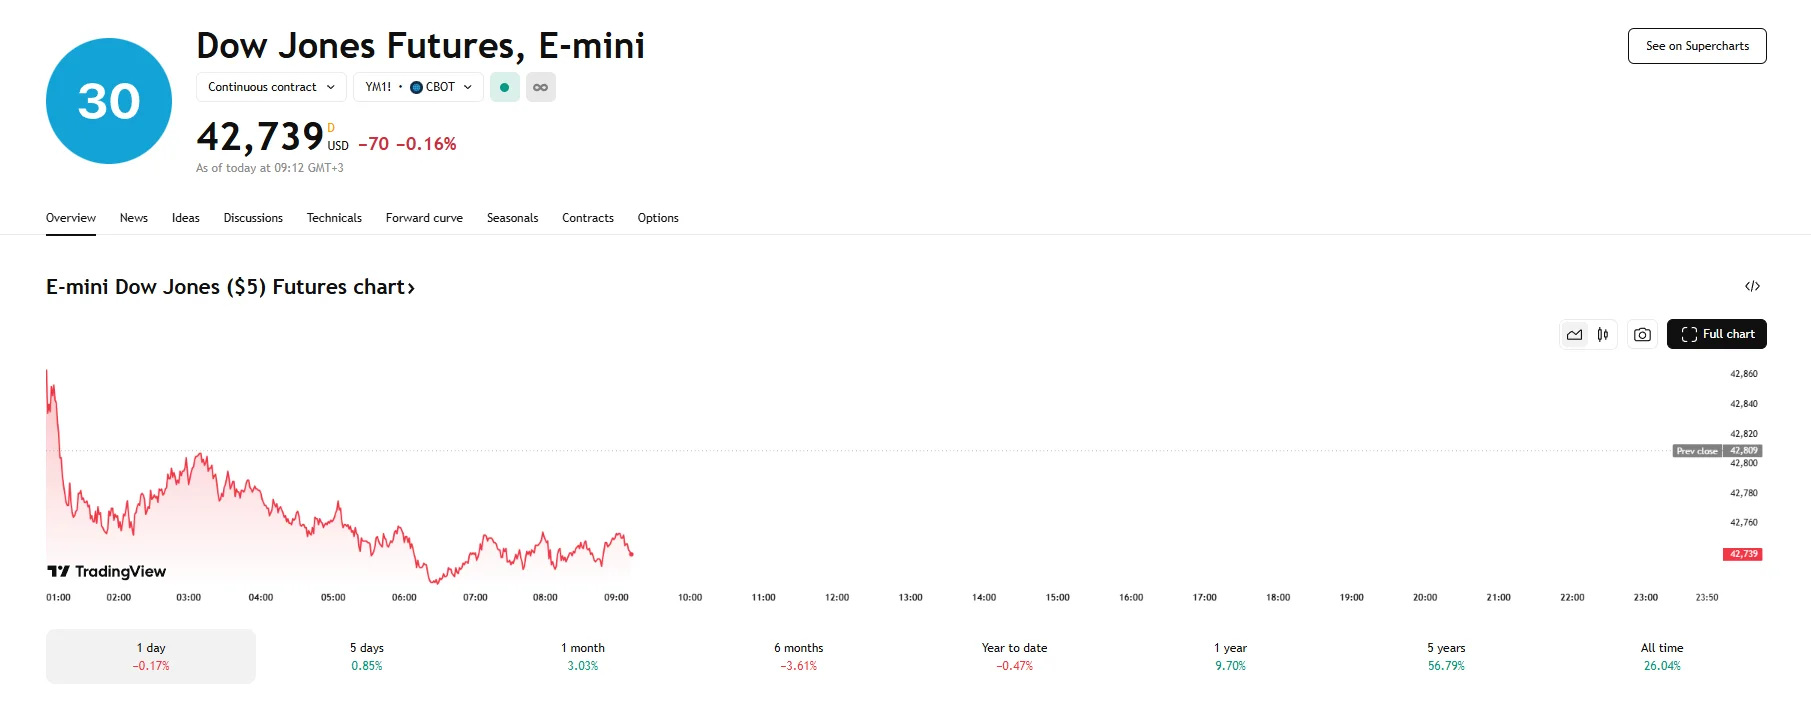Open the Forward curve tab
The width and height of the screenshot is (1811, 701).
pyautogui.click(x=424, y=218)
